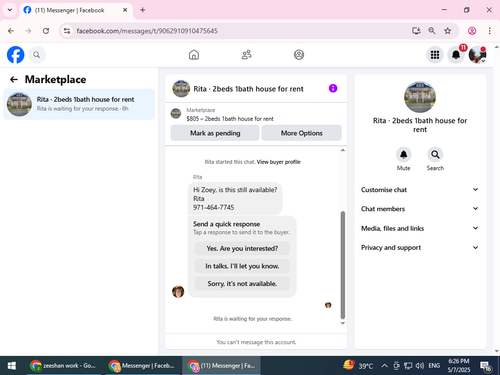Open the 'Messenger | Faceb...' taskbar window

[142, 366]
